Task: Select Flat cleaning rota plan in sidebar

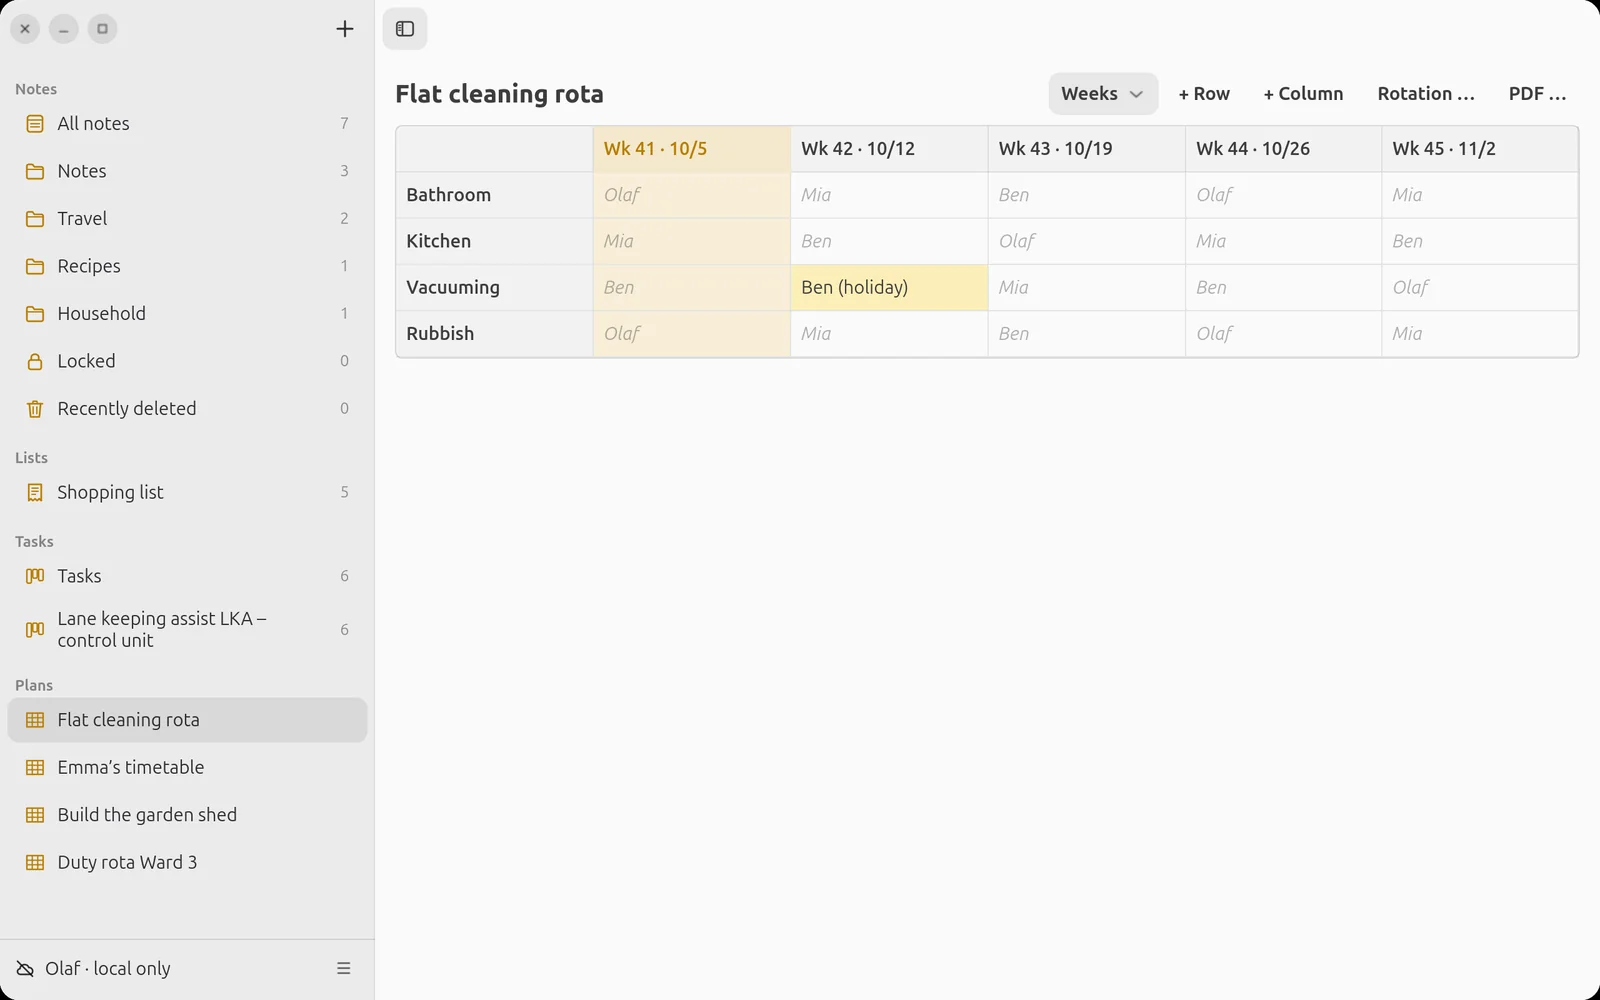Action: pyautogui.click(x=187, y=720)
